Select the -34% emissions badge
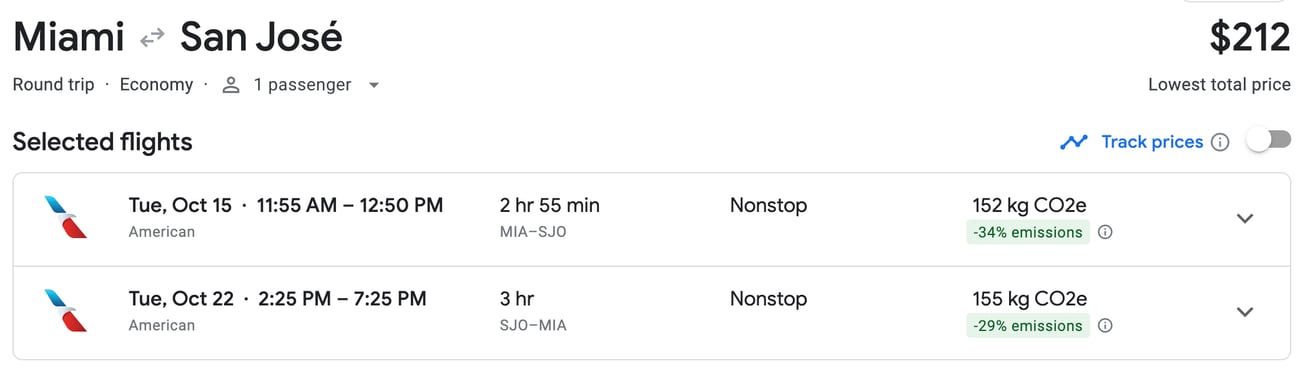This screenshot has width=1300, height=379. (x=1028, y=232)
